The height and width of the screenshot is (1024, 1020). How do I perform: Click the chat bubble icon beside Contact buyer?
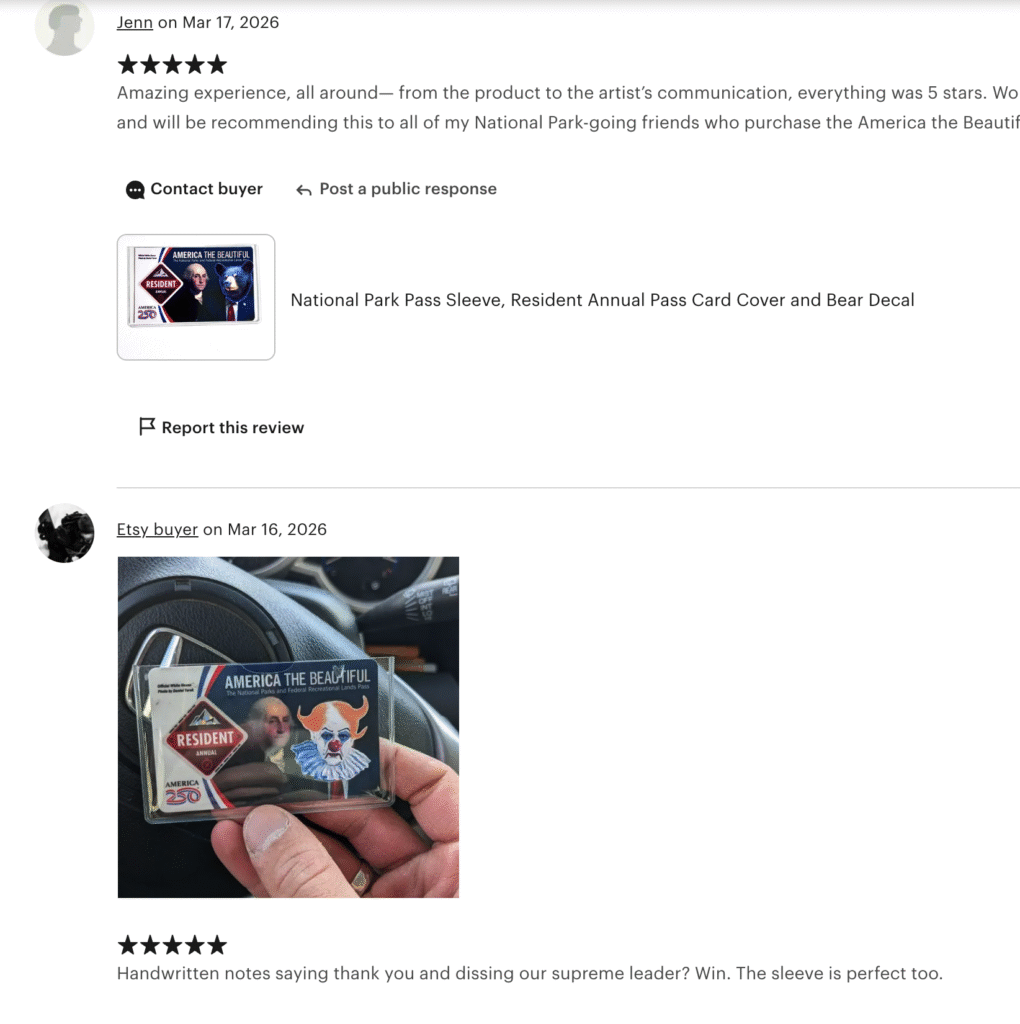click(135, 190)
